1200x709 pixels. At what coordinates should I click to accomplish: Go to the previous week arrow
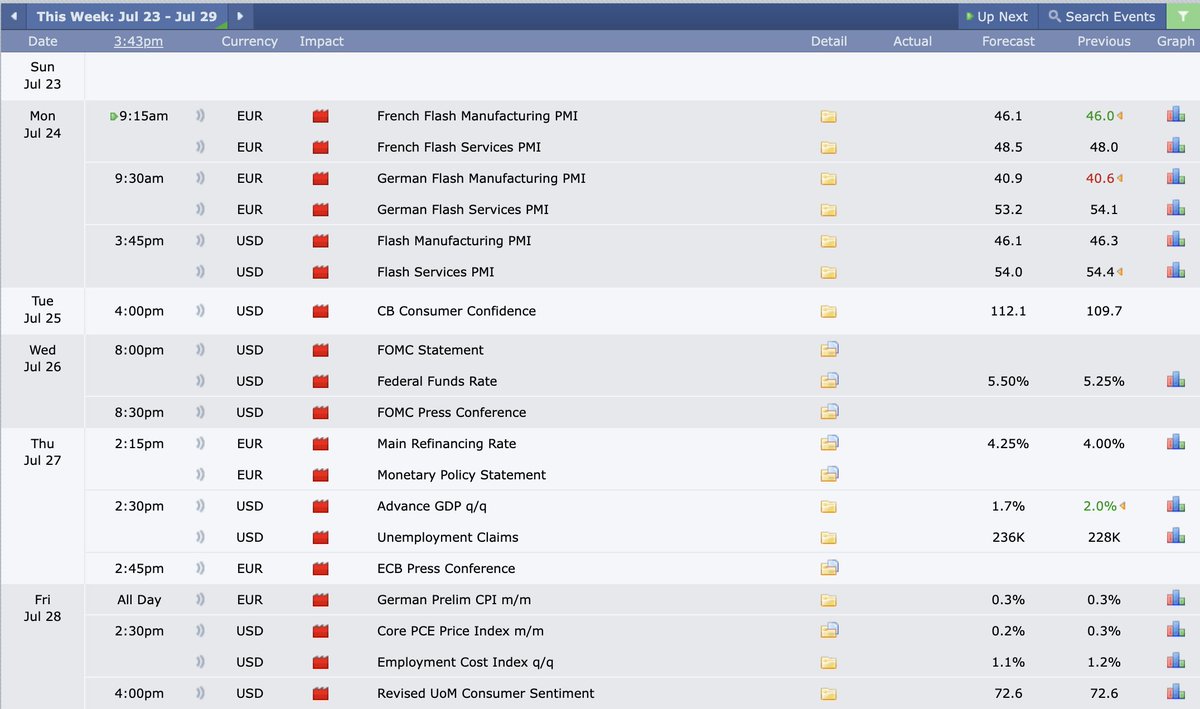(x=13, y=16)
